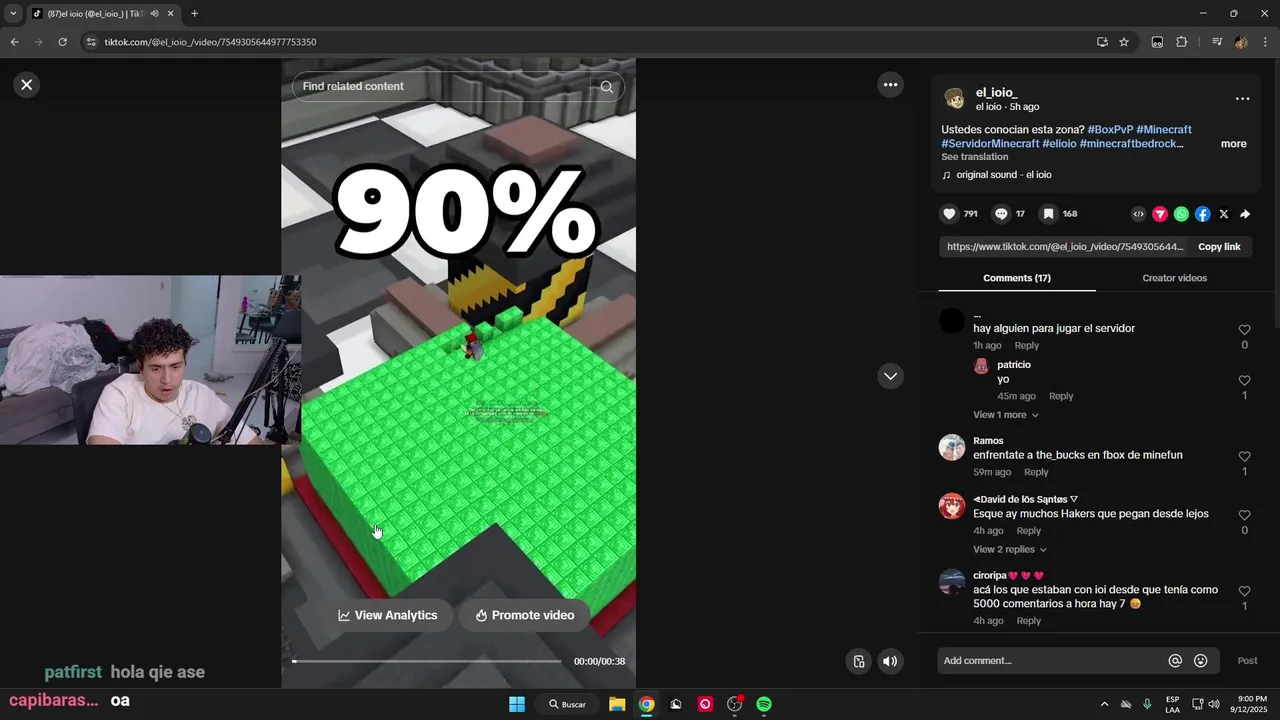Viewport: 1280px width, 720px height.
Task: Open the Chrome tab search dropdown arrow
Action: (13, 14)
